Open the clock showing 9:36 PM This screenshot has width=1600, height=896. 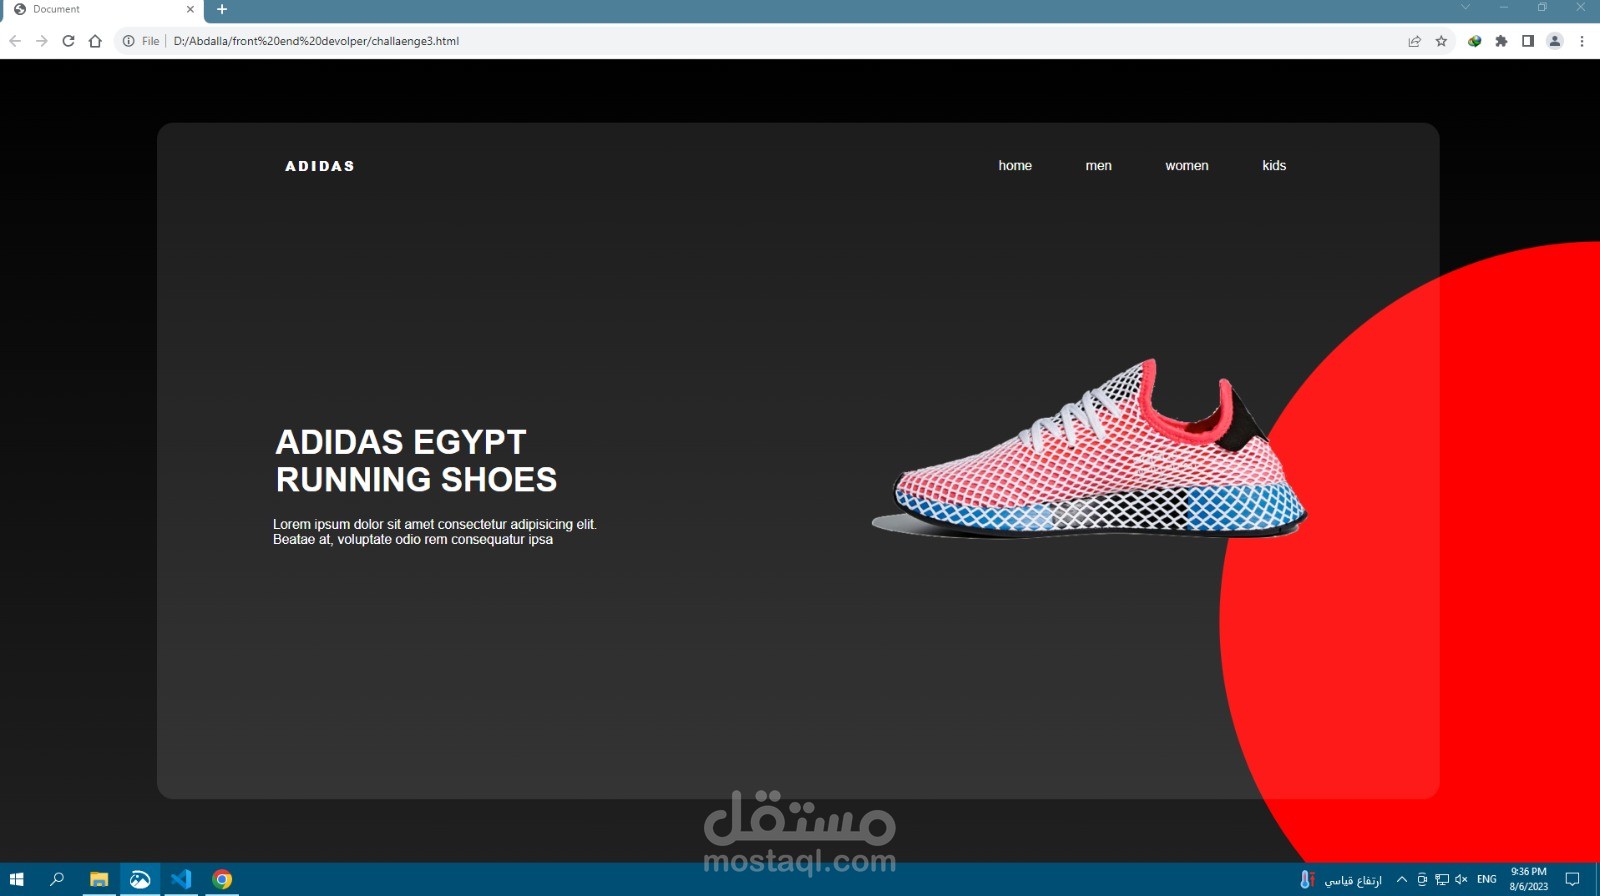pos(1529,879)
